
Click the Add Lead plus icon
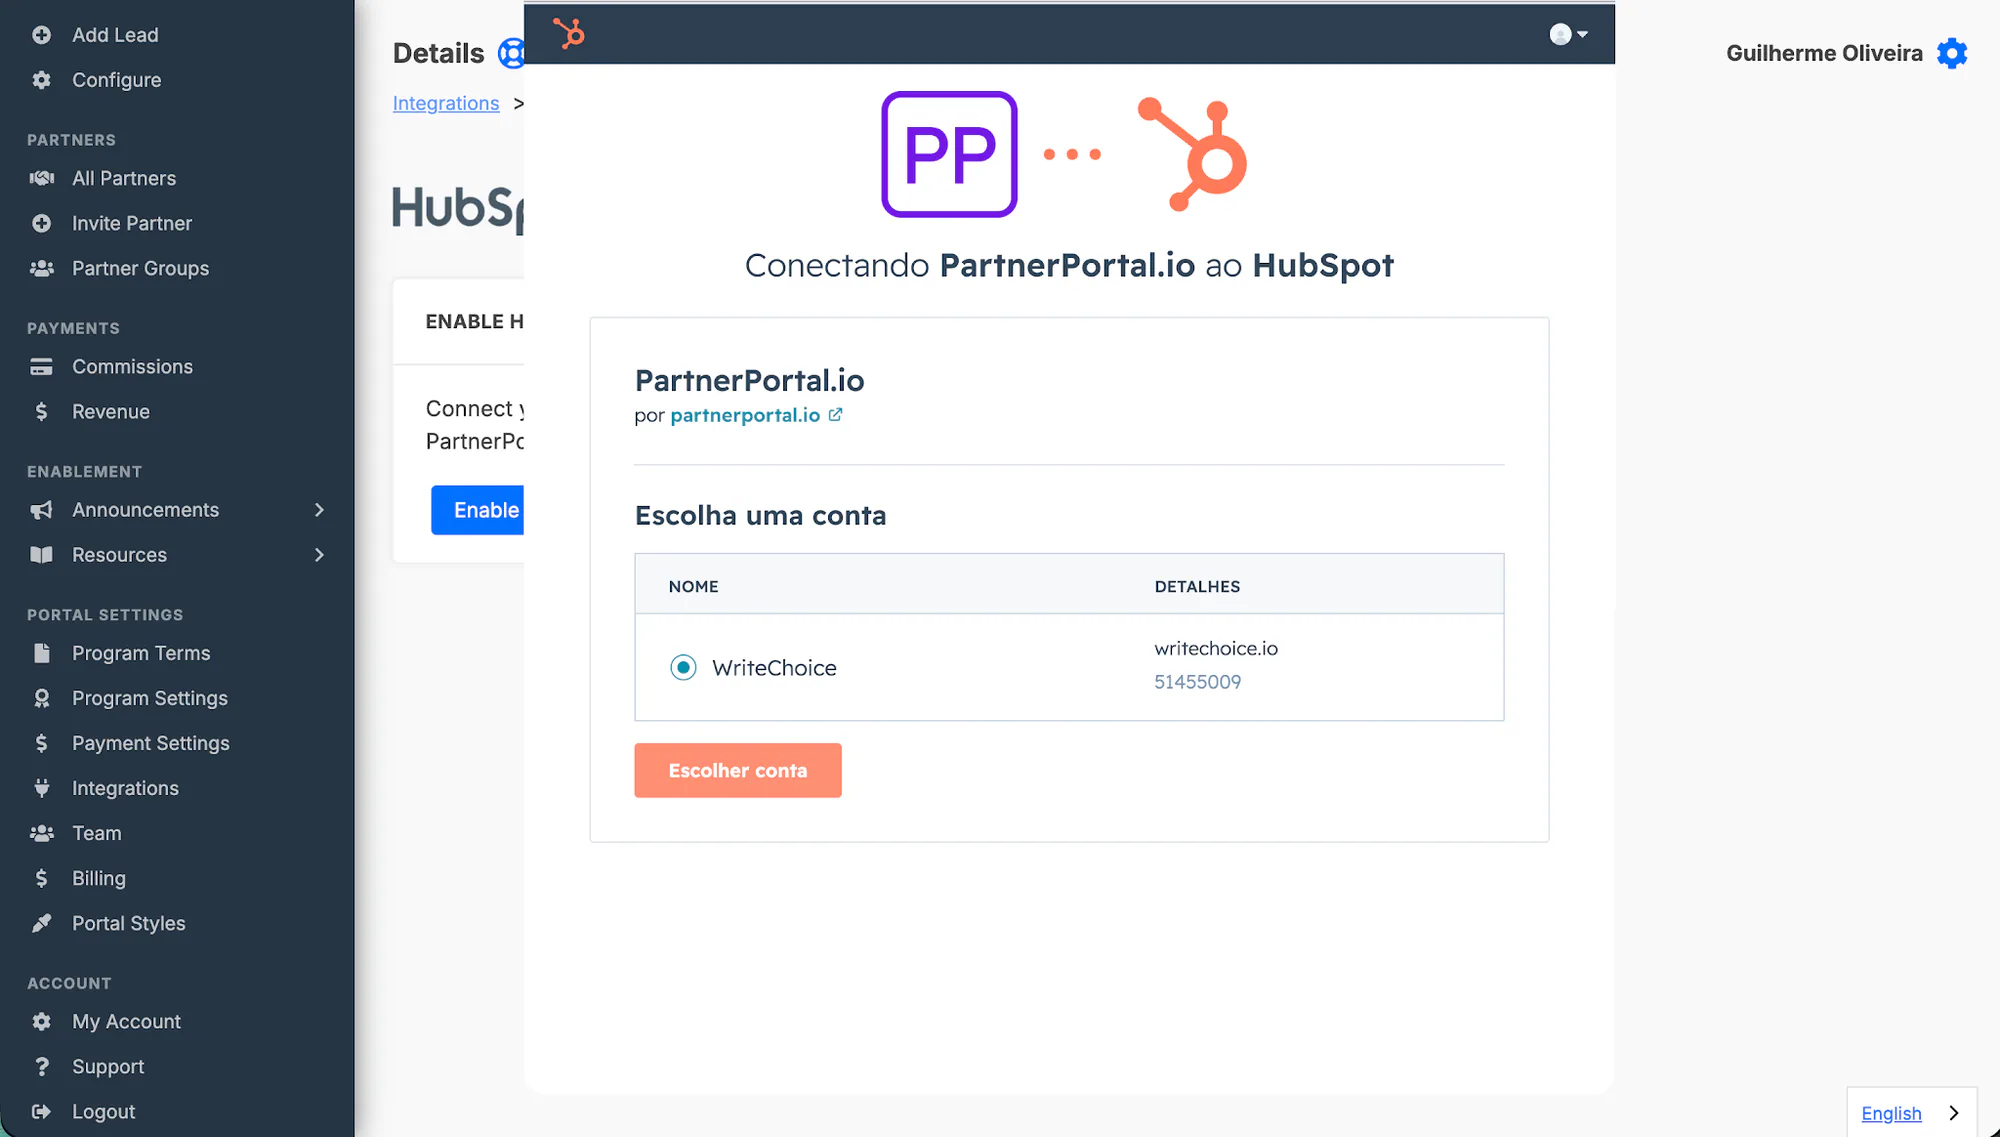pos(41,35)
